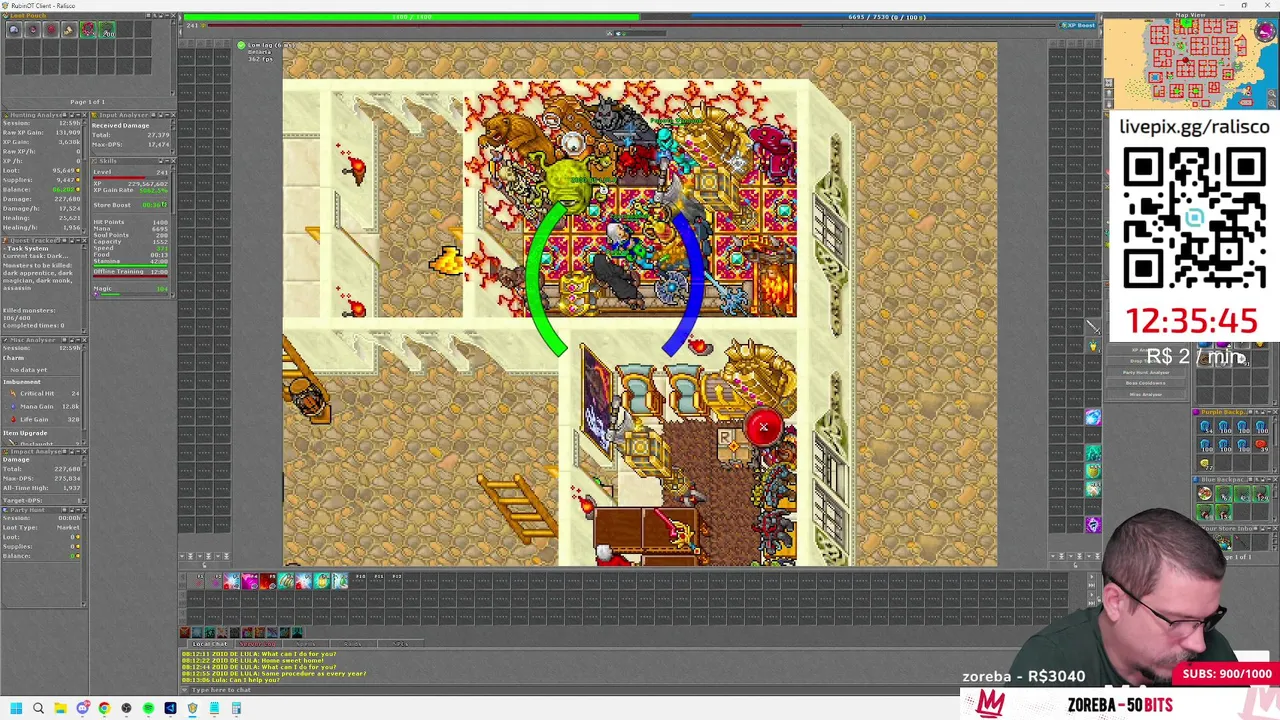This screenshot has height=720, width=1280.
Task: Click the Offline Training skill row
Action: click(130, 272)
